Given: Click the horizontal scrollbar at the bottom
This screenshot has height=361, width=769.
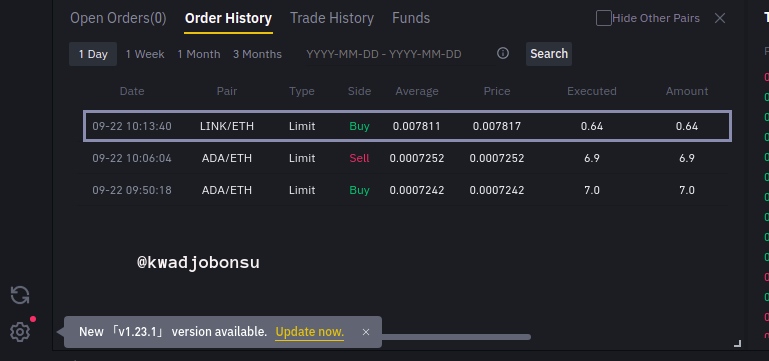Looking at the screenshot, I should tap(456, 337).
